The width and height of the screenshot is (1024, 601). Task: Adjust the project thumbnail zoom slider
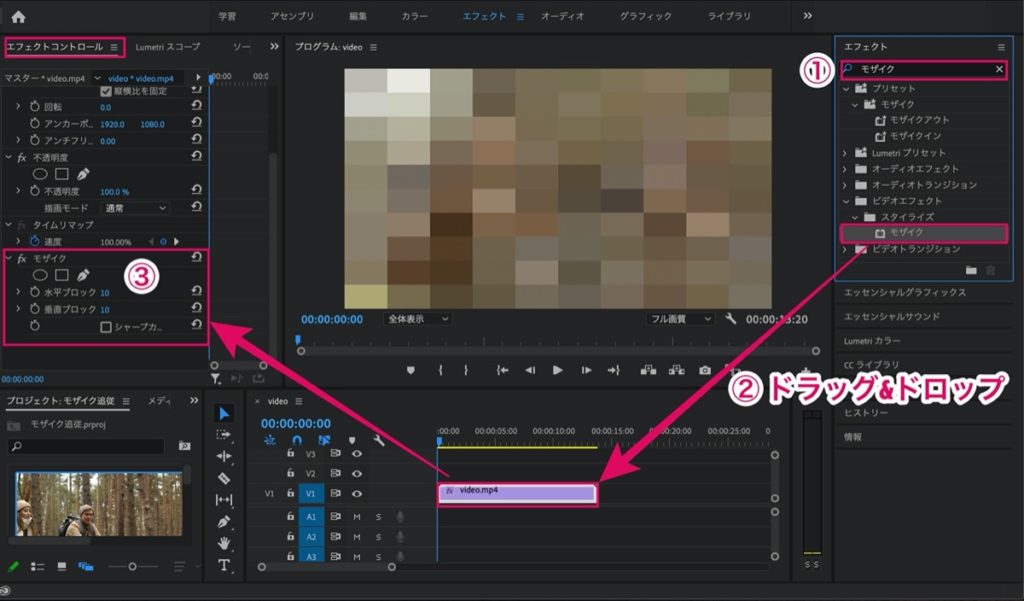133,567
